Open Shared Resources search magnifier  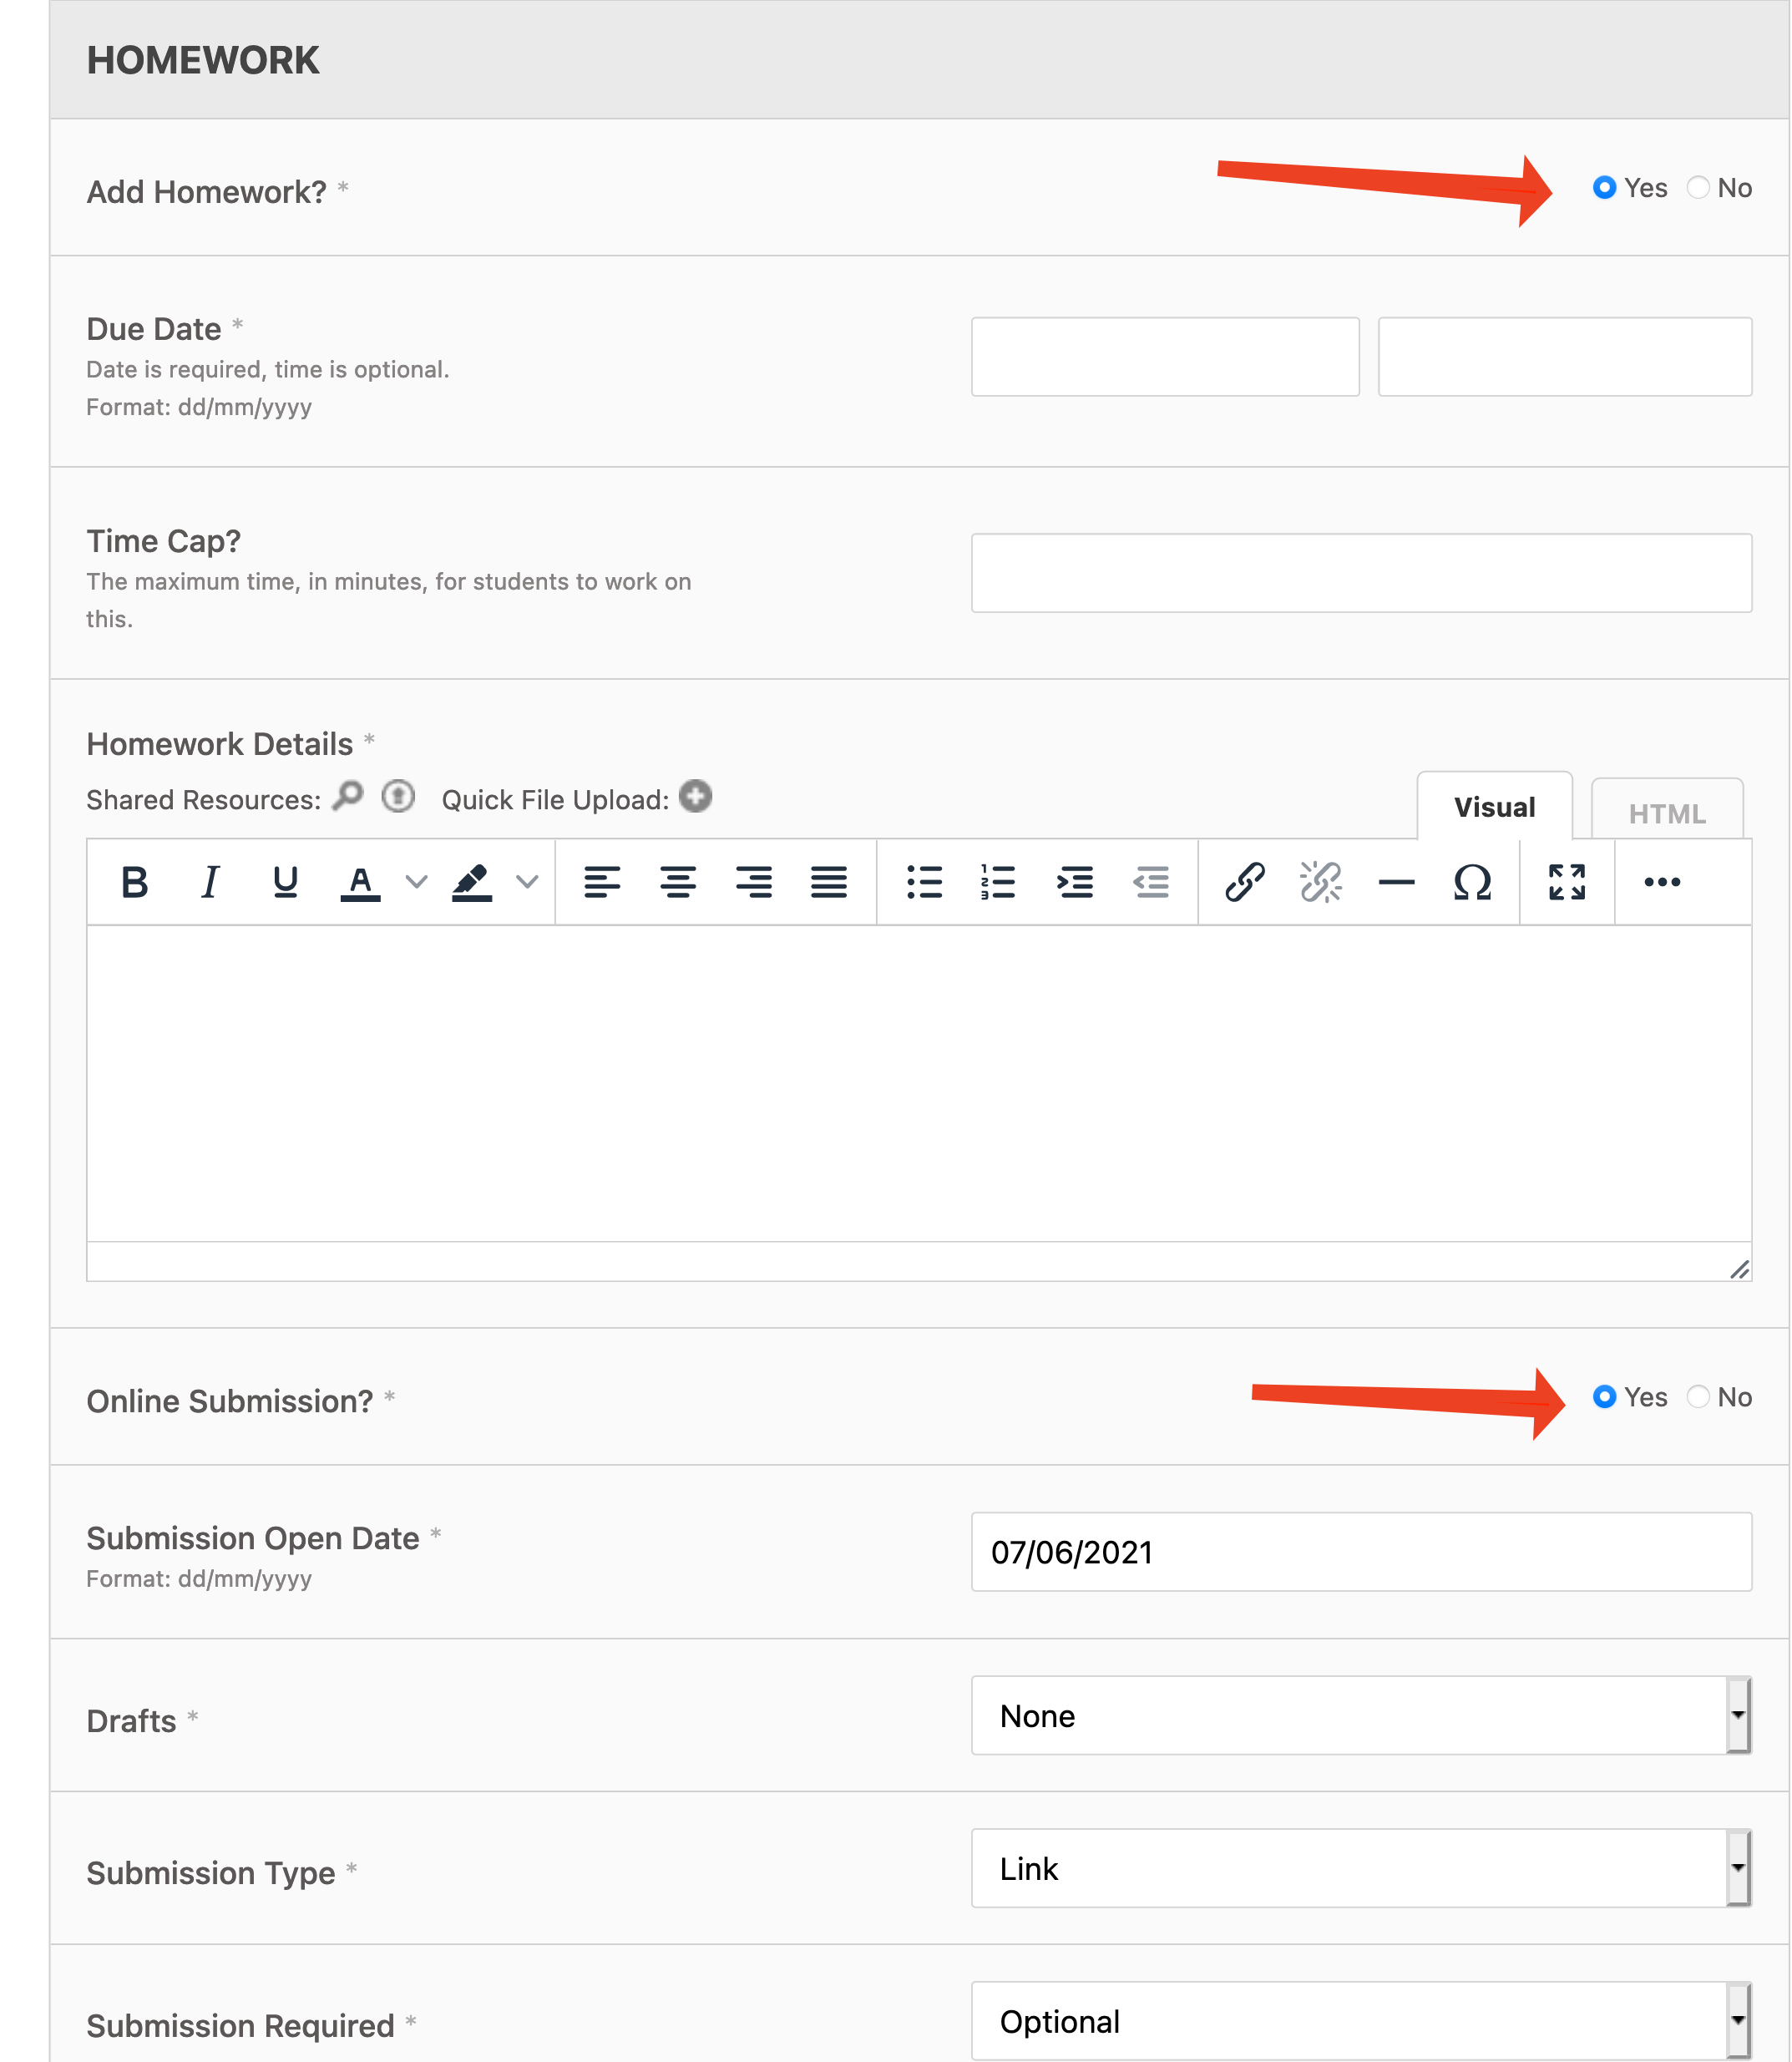click(x=347, y=797)
